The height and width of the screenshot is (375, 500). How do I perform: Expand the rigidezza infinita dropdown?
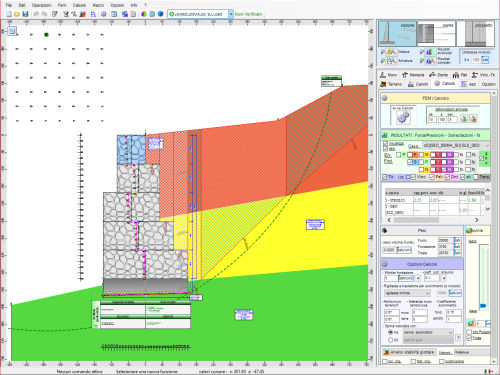[407, 293]
